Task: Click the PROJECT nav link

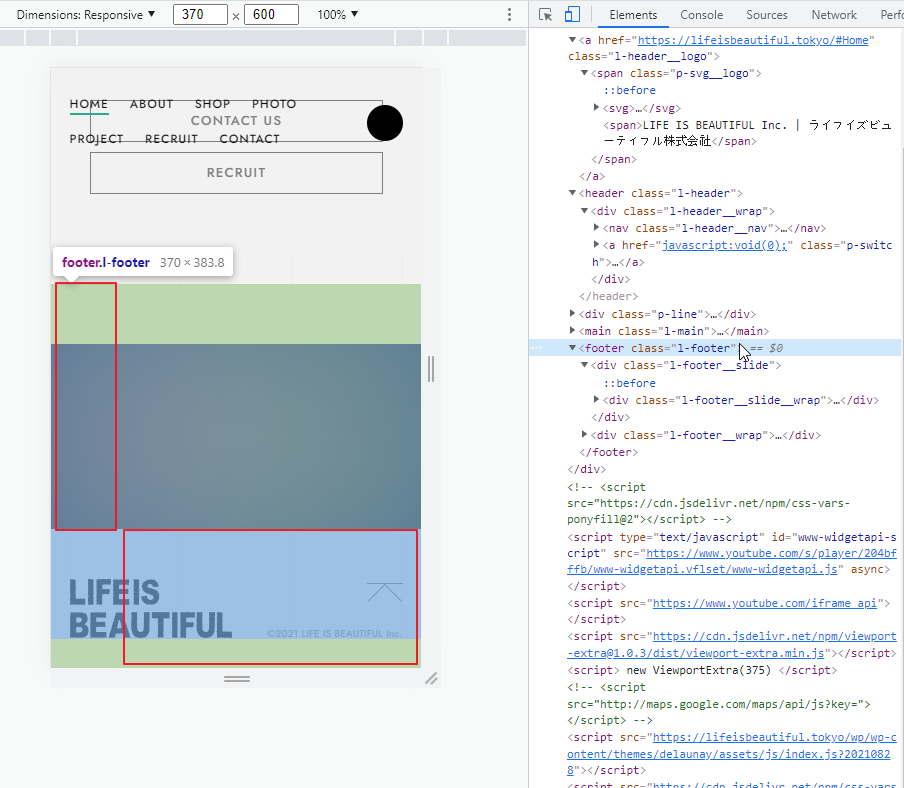Action: pyautogui.click(x=96, y=139)
